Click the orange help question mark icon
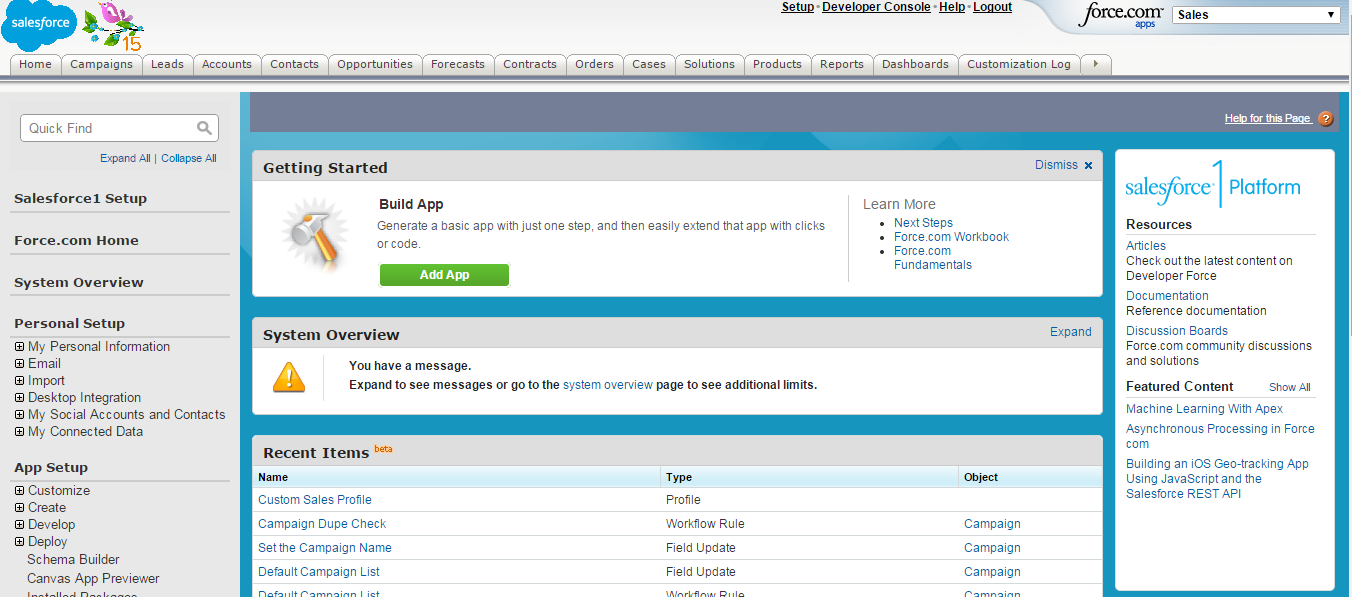The image size is (1352, 597). point(1326,118)
